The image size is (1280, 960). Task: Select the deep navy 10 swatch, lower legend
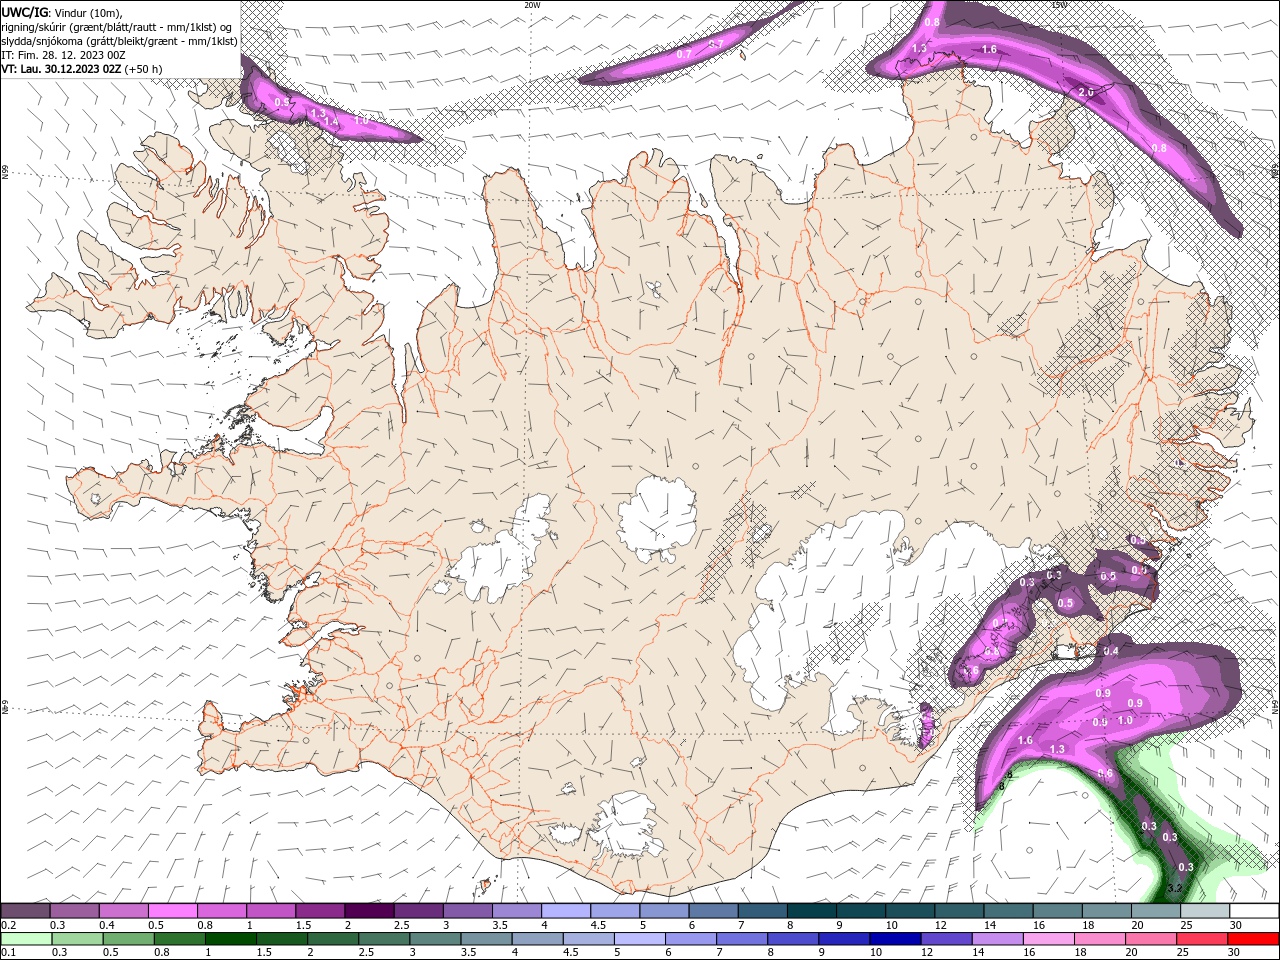tap(893, 938)
